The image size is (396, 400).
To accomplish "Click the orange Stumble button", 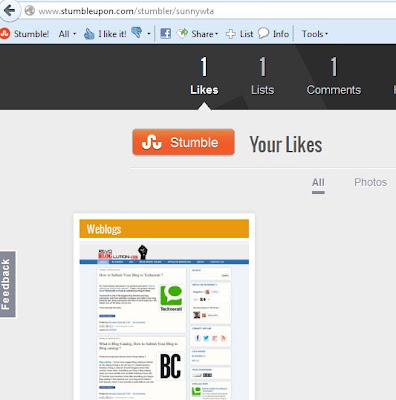I will [183, 142].
